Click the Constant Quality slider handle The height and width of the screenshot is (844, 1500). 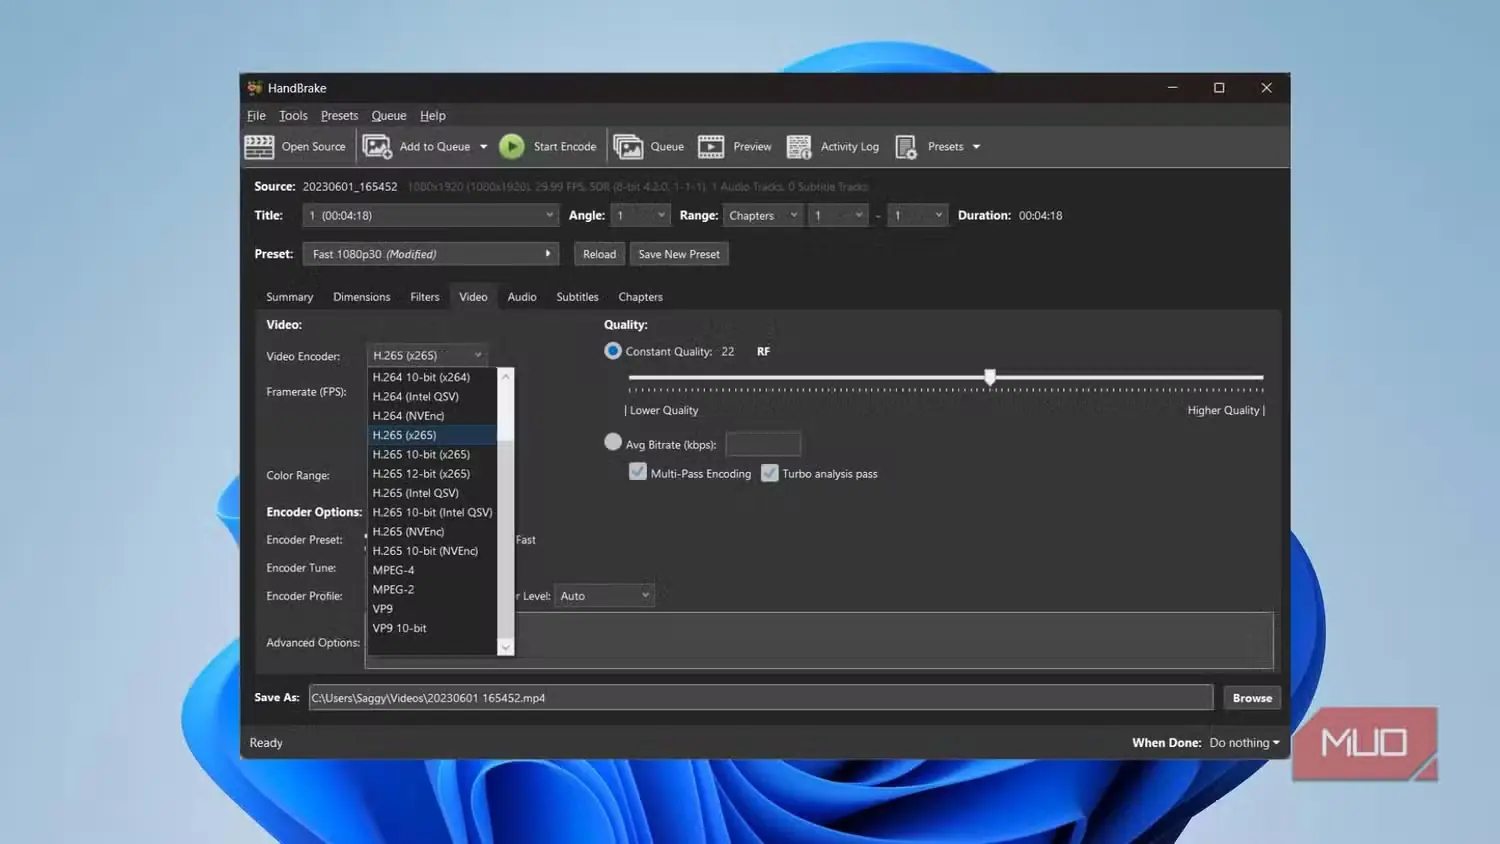click(x=990, y=377)
